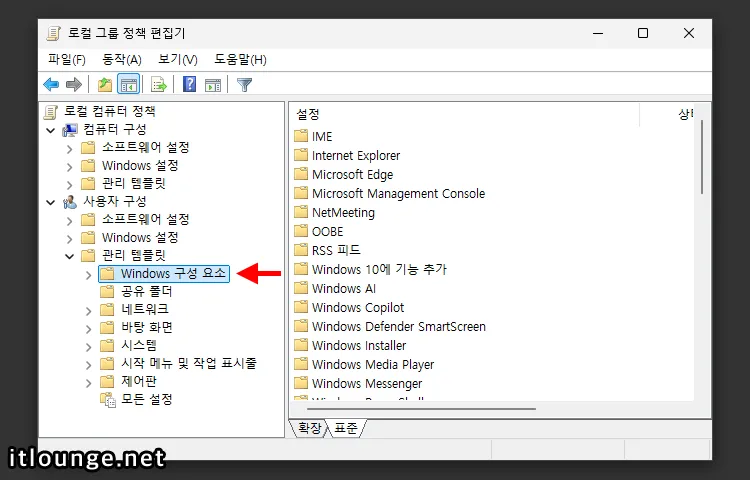Expand 시작 메뉴 및 작업 표시줄 node
The height and width of the screenshot is (480, 750).
click(88, 365)
